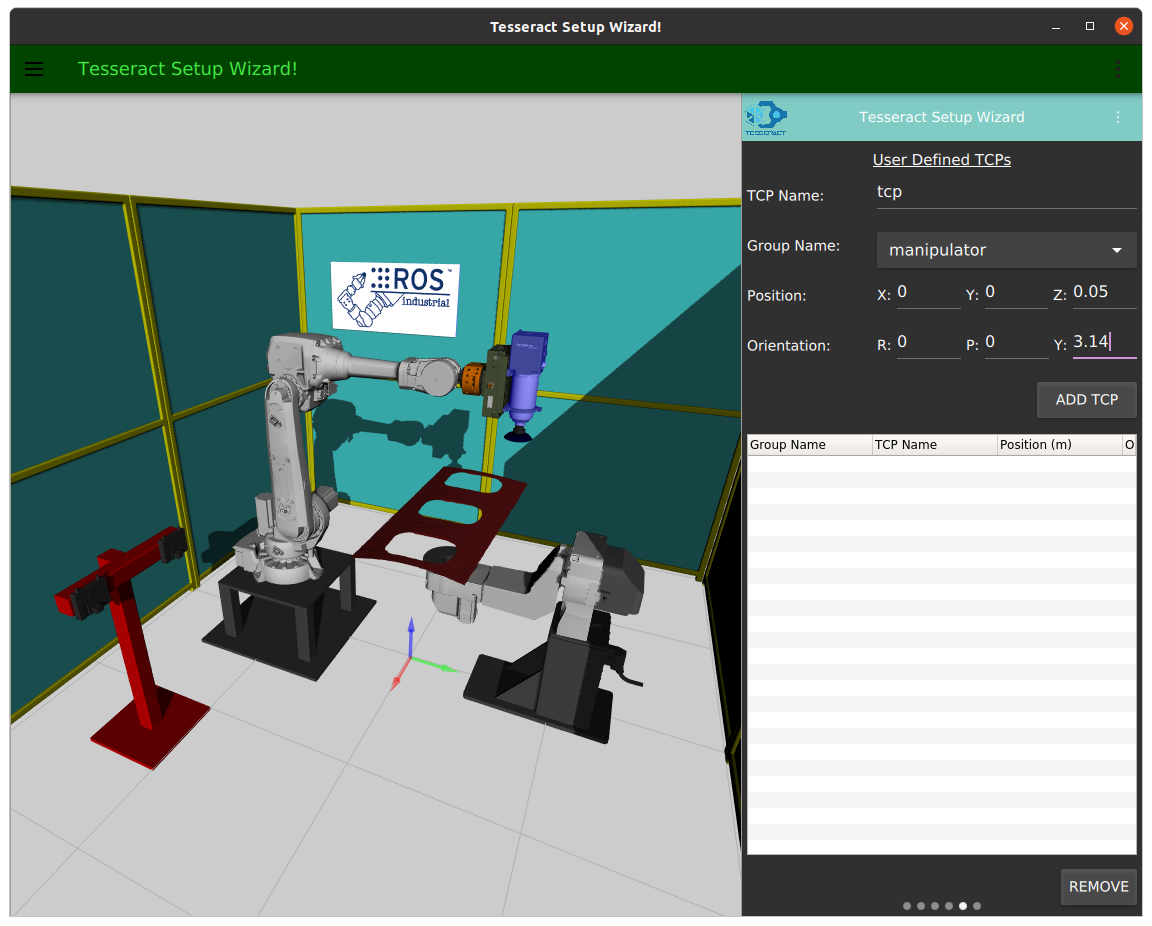Maximize the Tesseract Setup Wizard window
1152x926 pixels.
pyautogui.click(x=1090, y=26)
